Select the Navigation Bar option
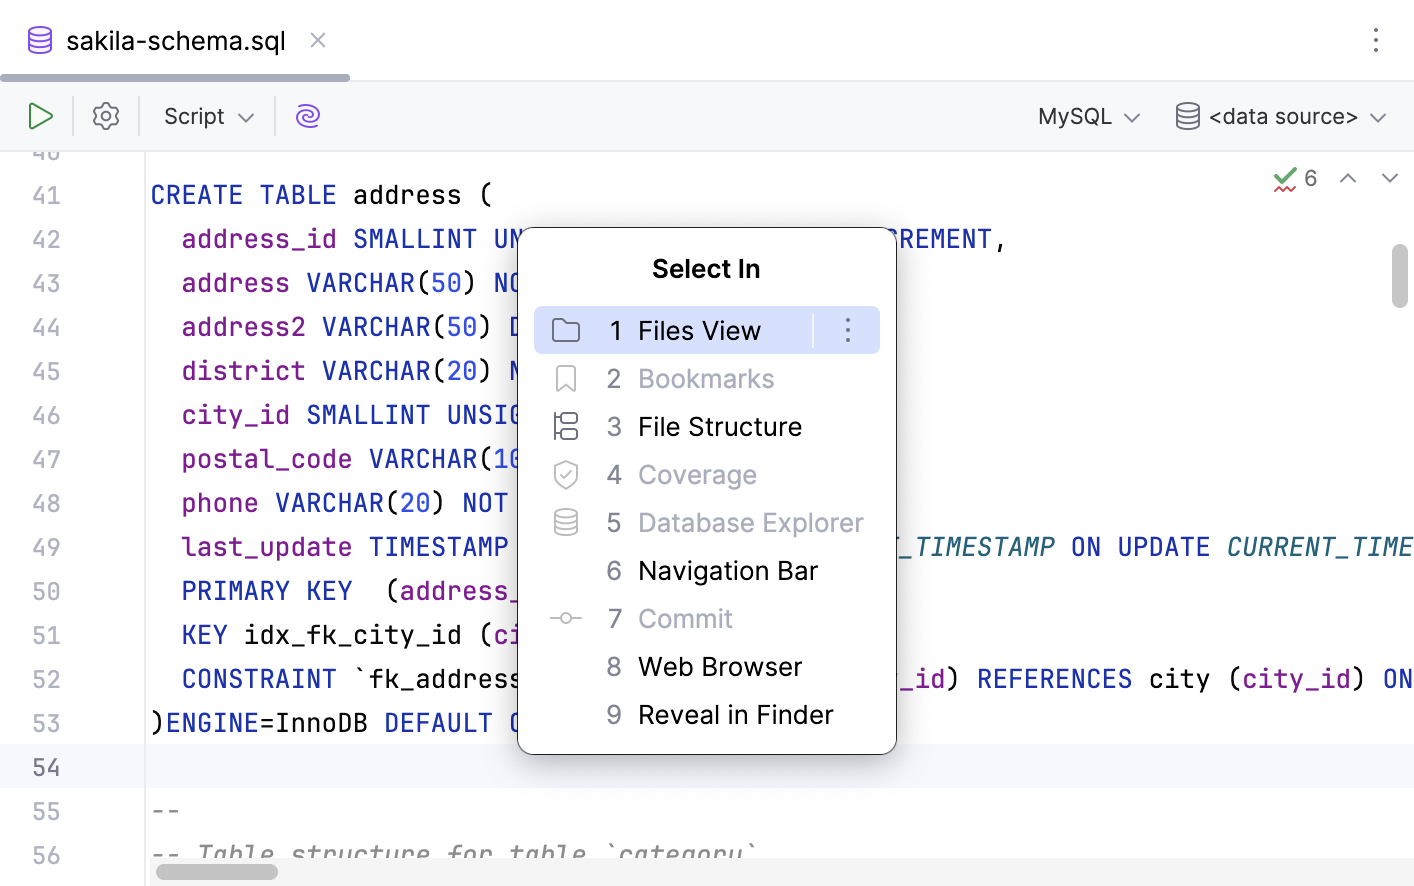The height and width of the screenshot is (886, 1414). click(x=727, y=571)
